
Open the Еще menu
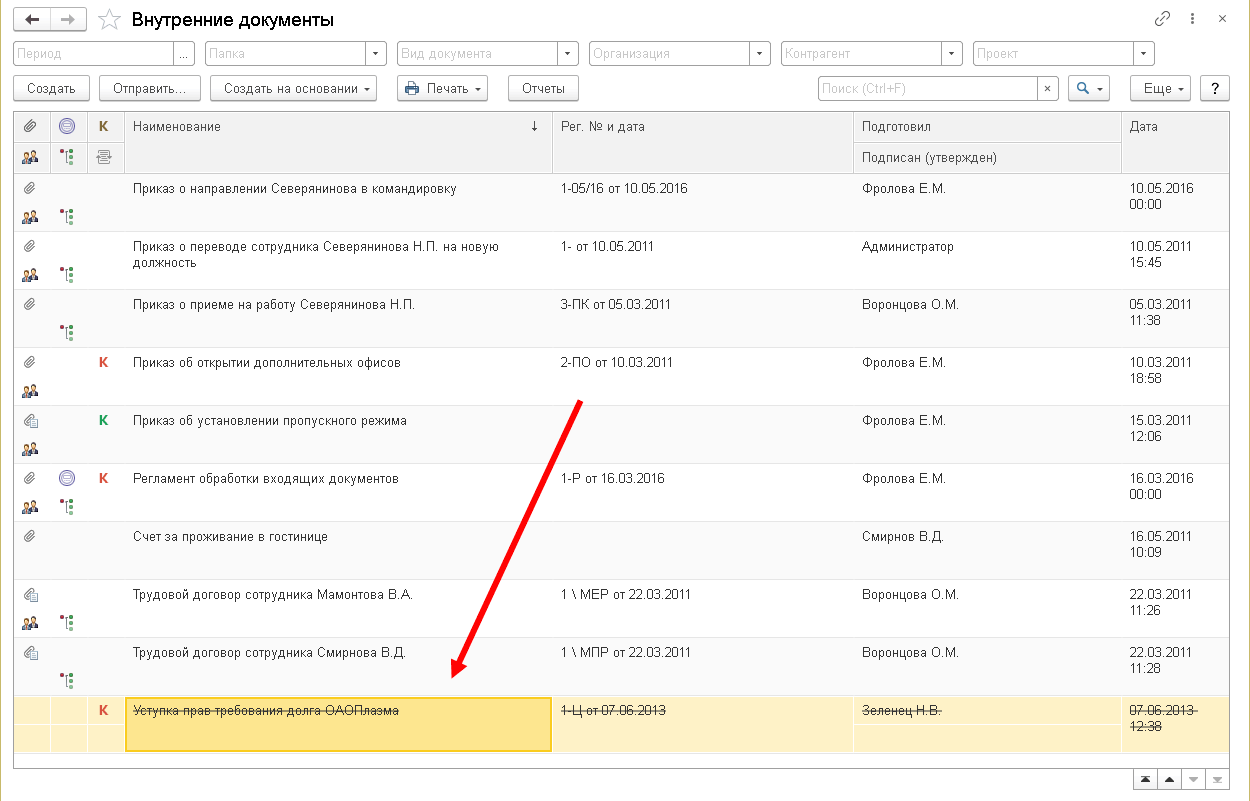click(x=1160, y=89)
